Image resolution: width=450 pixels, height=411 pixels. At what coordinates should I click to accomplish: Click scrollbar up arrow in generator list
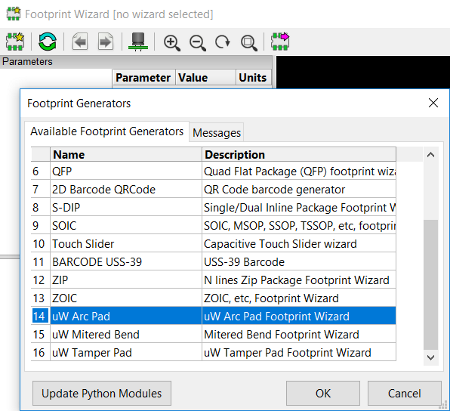click(431, 155)
